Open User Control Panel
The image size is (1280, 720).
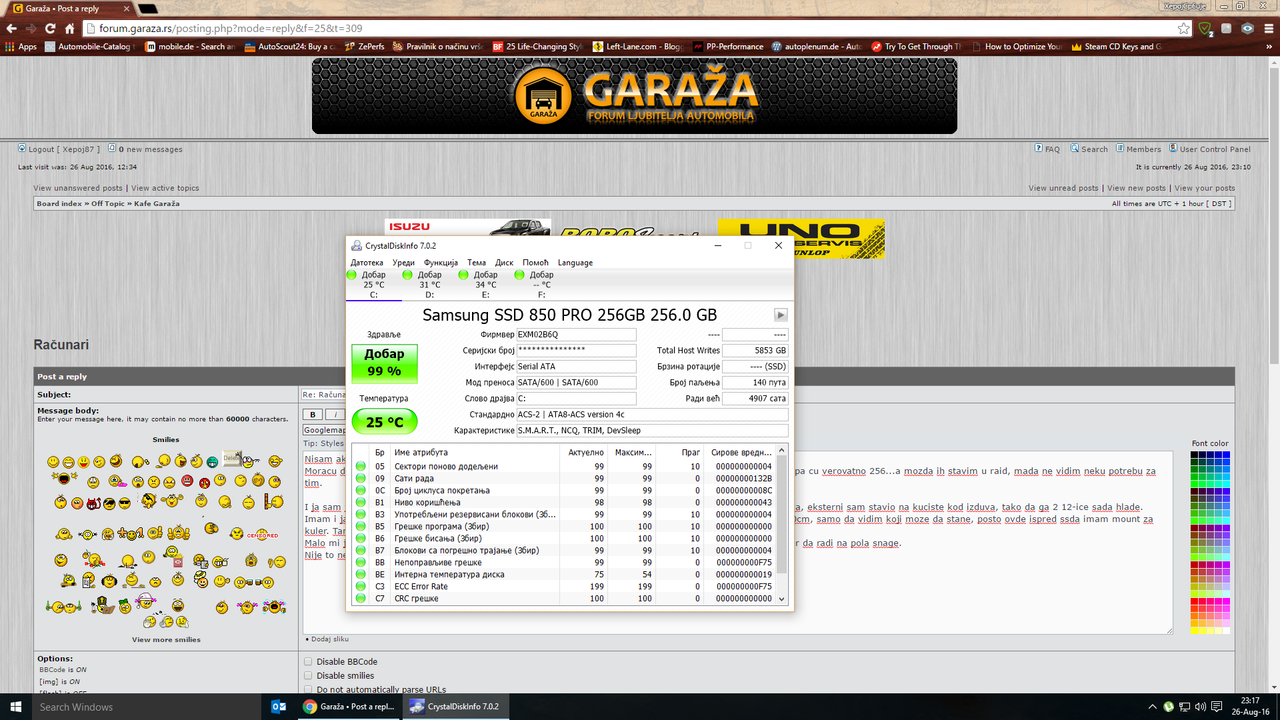point(1210,149)
